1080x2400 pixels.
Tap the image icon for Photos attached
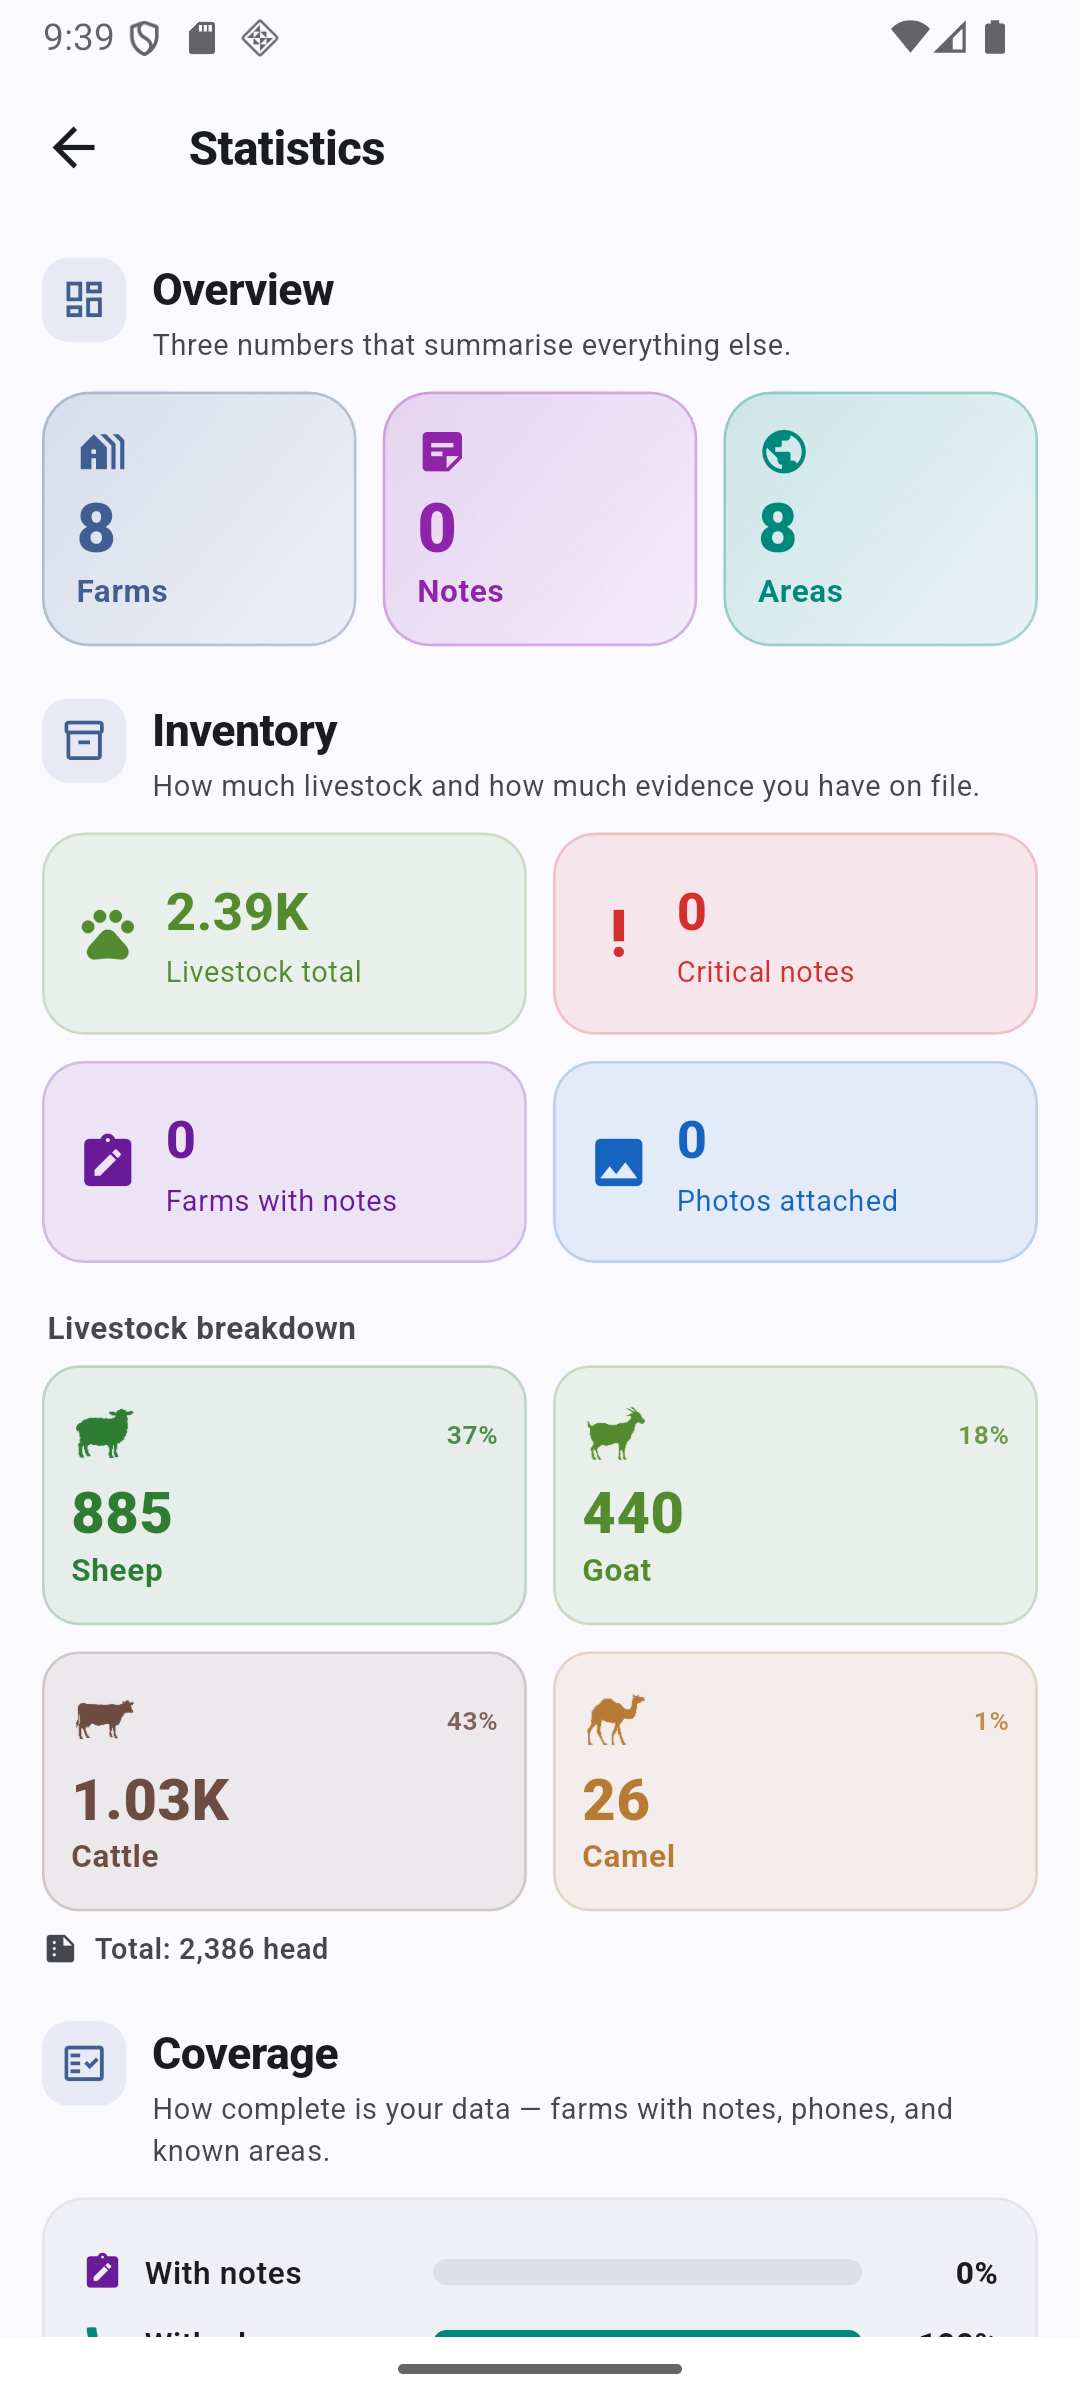619,1162
